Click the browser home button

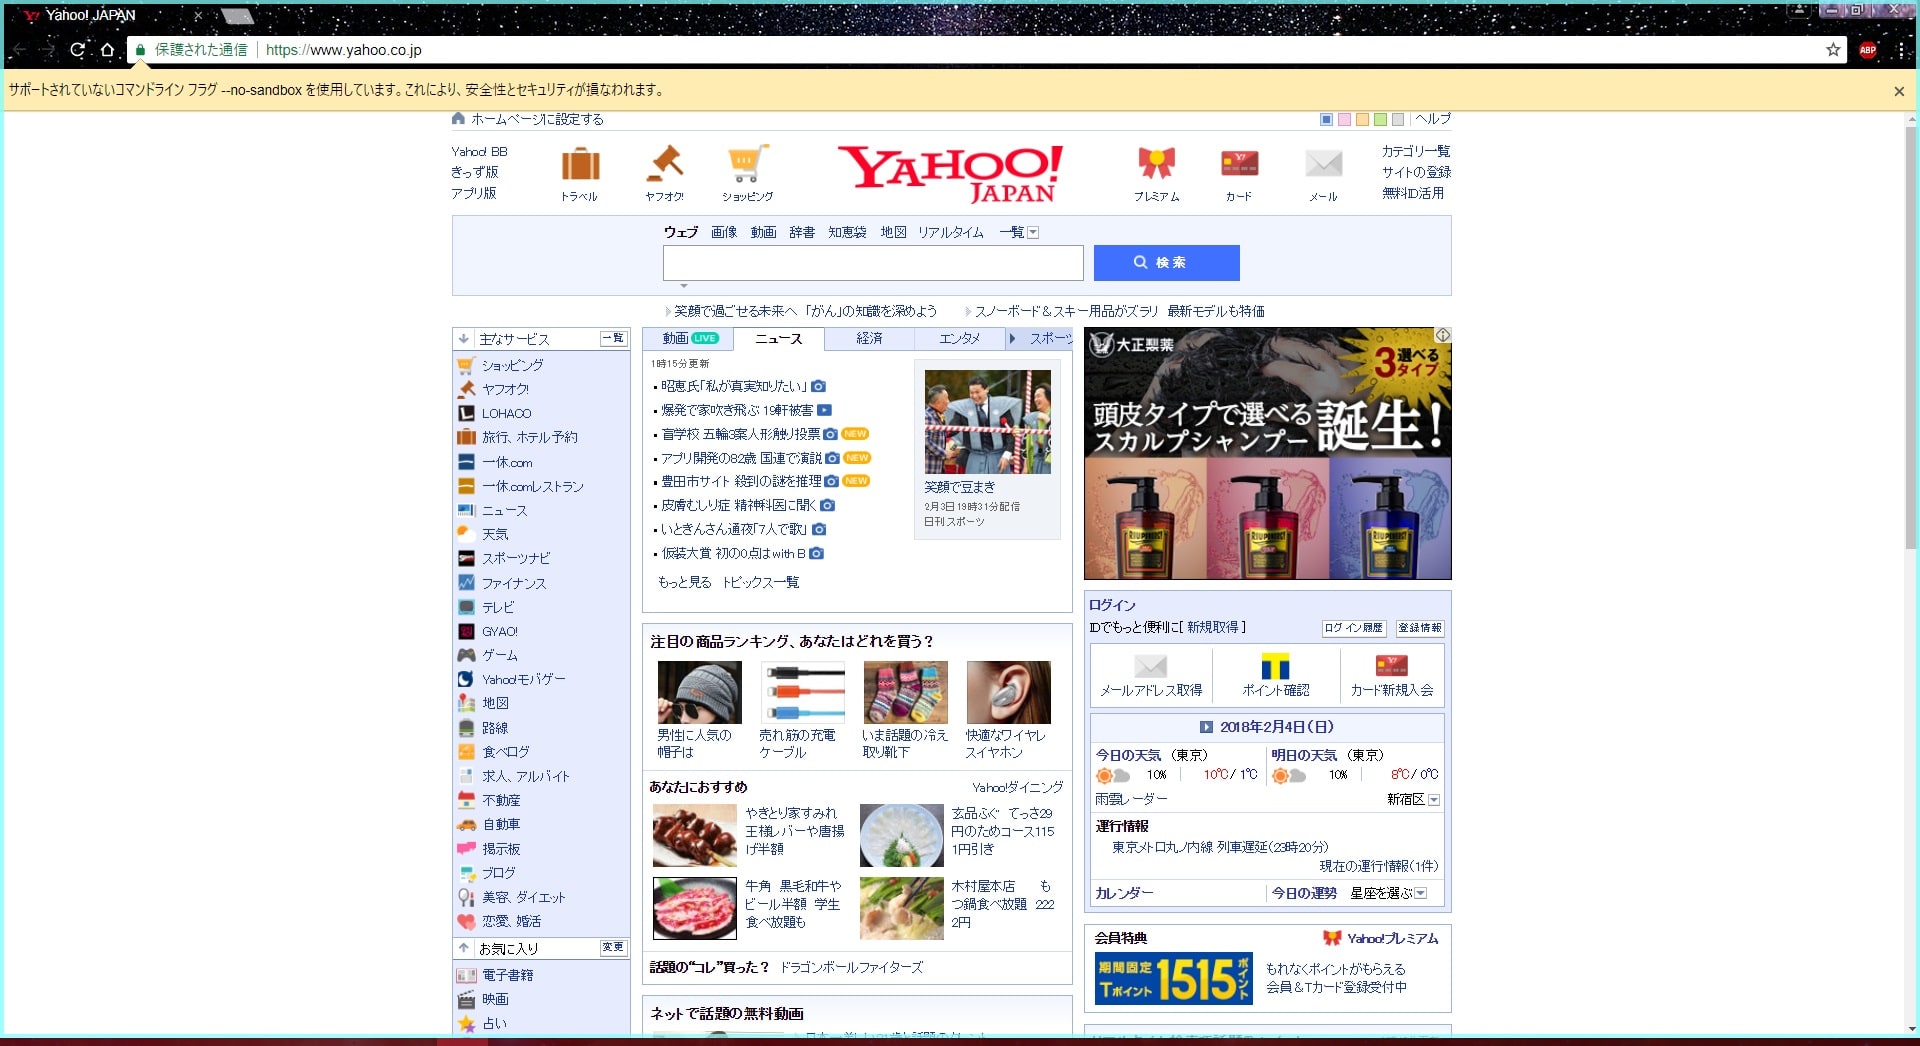(x=107, y=49)
